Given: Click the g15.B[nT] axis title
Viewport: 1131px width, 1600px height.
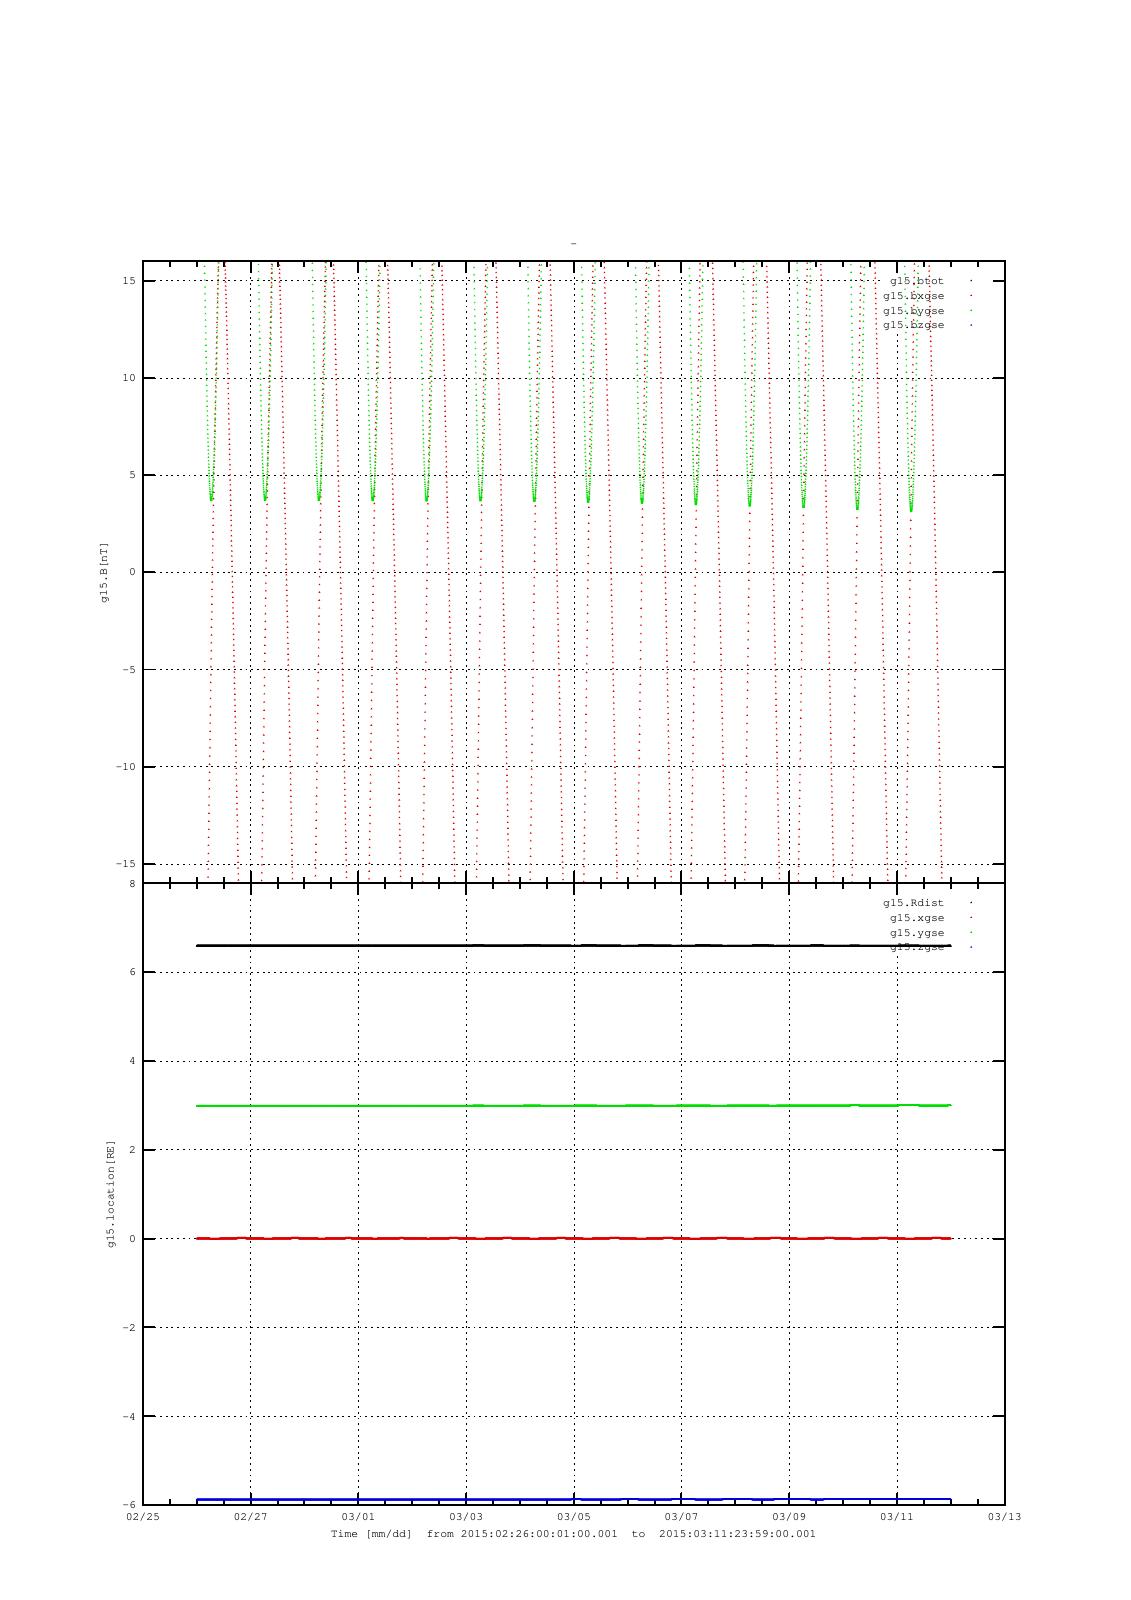Looking at the screenshot, I should [x=104, y=572].
